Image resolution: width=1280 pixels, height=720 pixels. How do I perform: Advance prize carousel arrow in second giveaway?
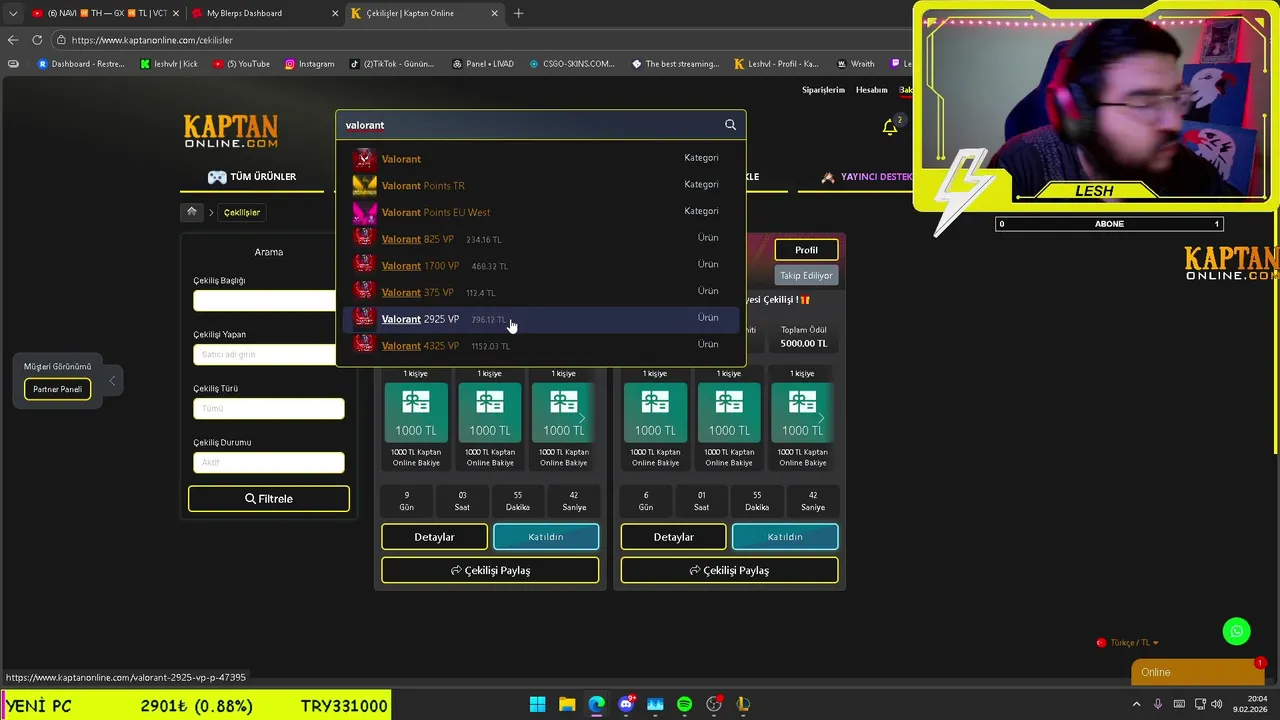coord(821,418)
